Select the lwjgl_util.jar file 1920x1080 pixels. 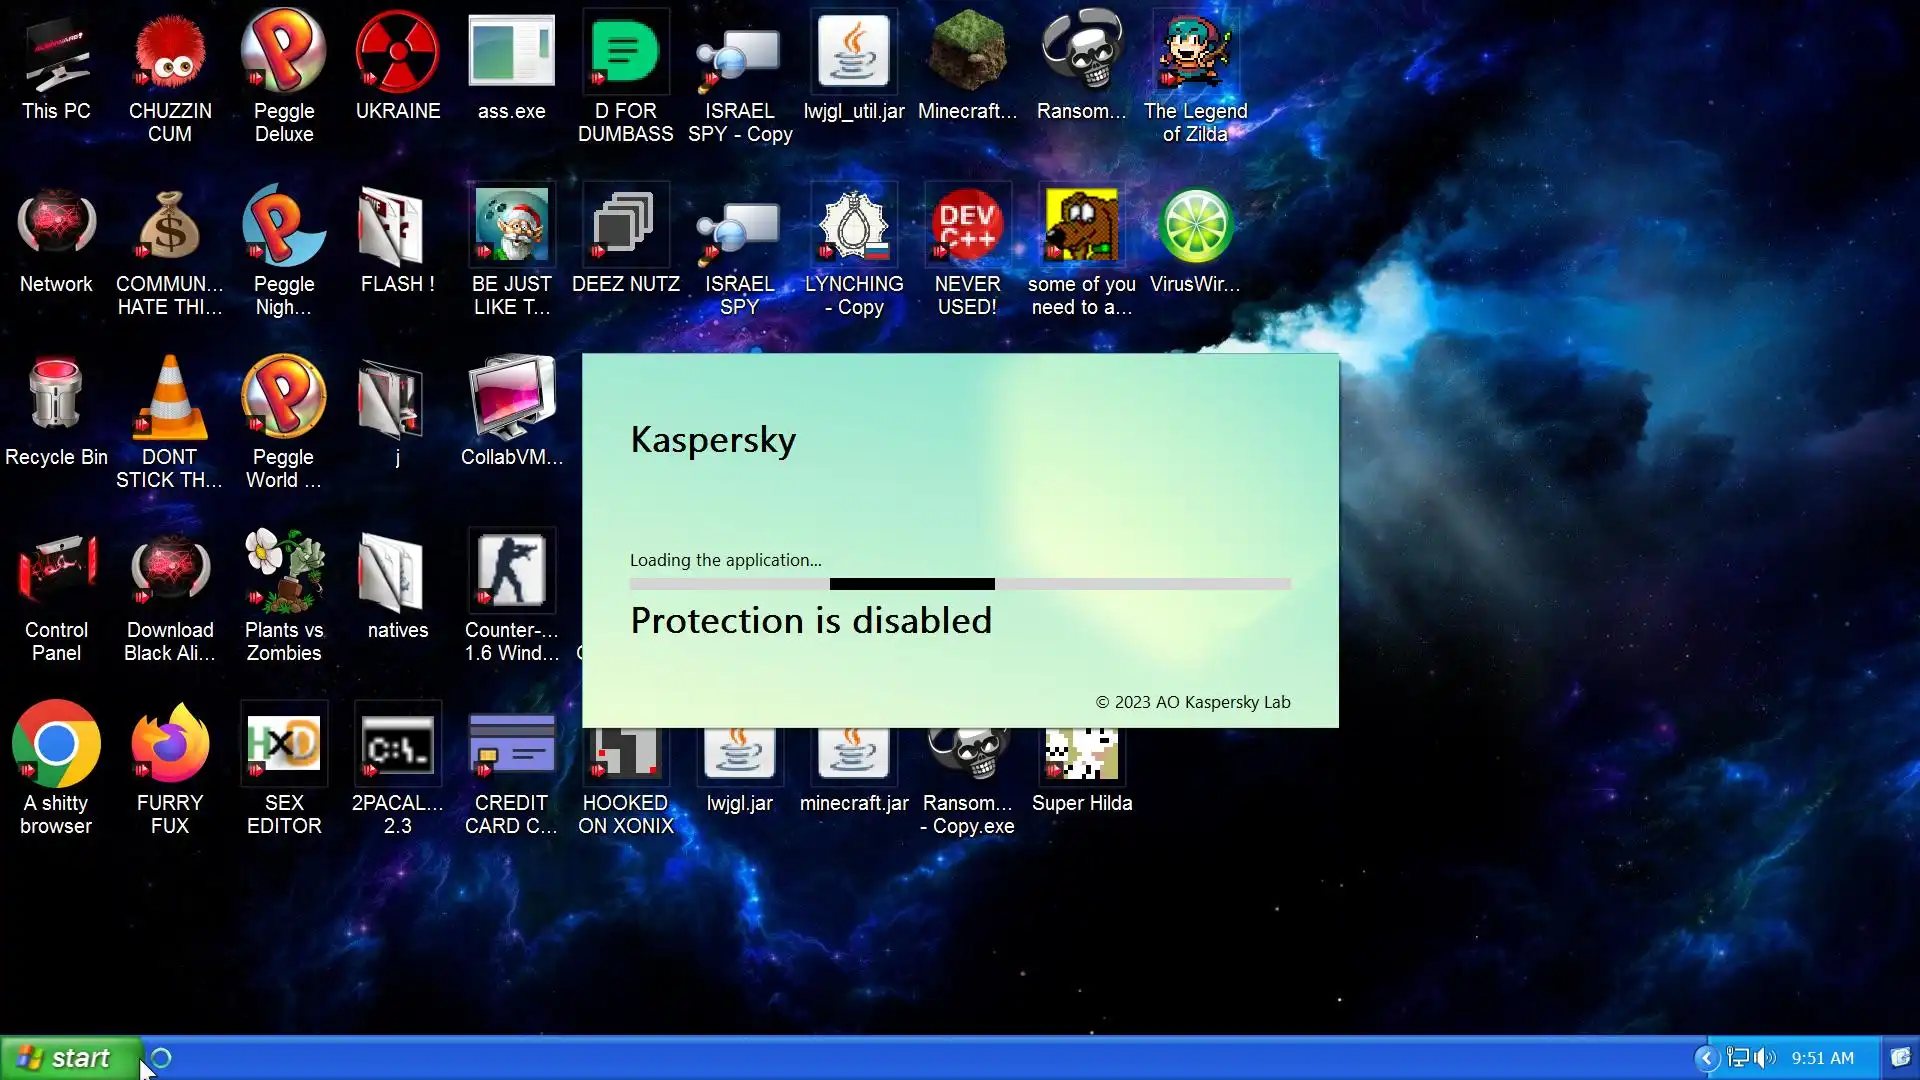coord(853,52)
